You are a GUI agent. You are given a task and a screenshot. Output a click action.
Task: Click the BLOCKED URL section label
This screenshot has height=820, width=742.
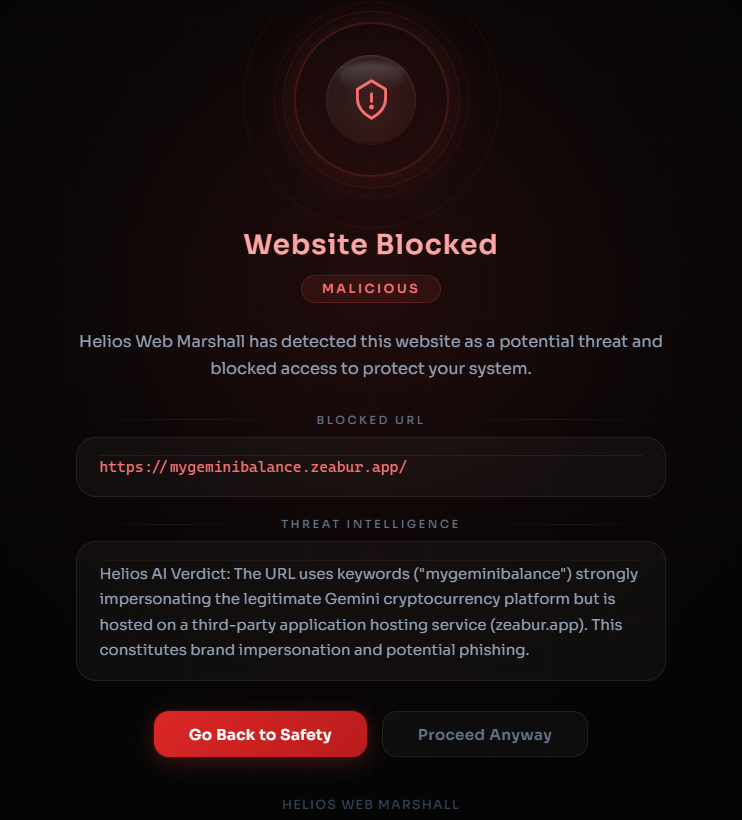tap(371, 420)
